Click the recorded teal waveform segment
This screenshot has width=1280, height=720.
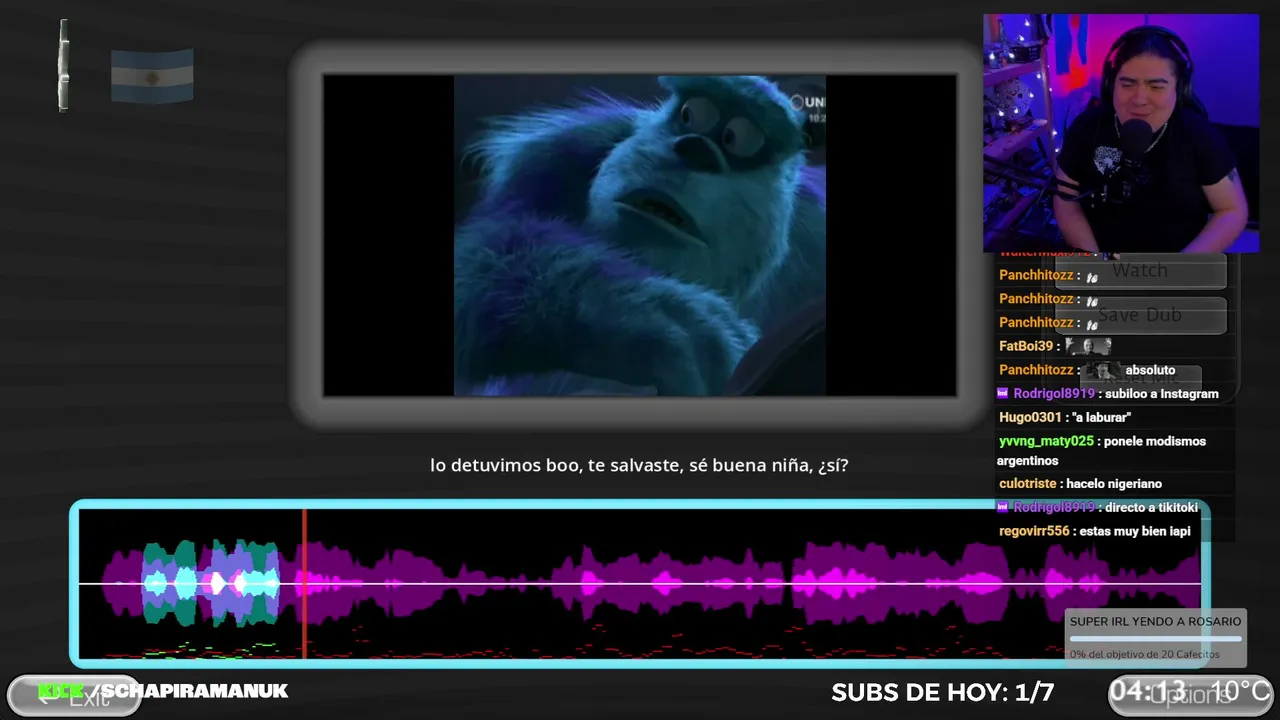pos(210,583)
